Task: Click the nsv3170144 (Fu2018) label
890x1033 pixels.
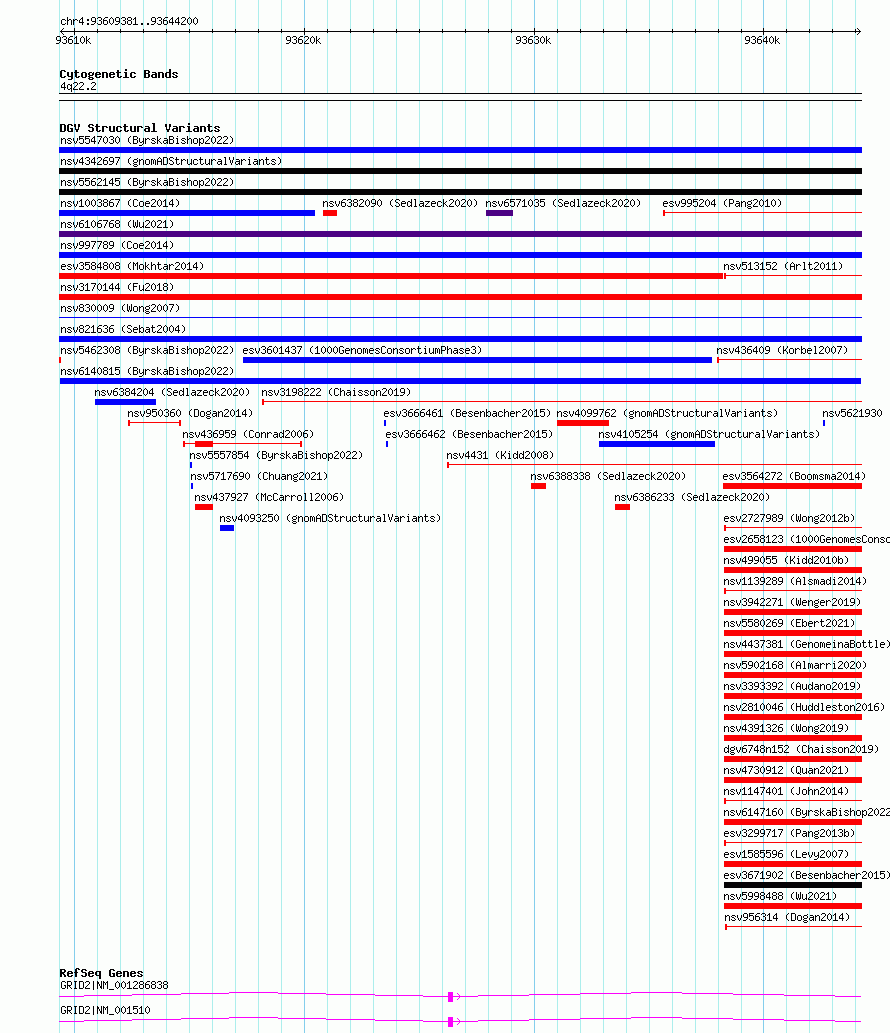Action: point(117,288)
